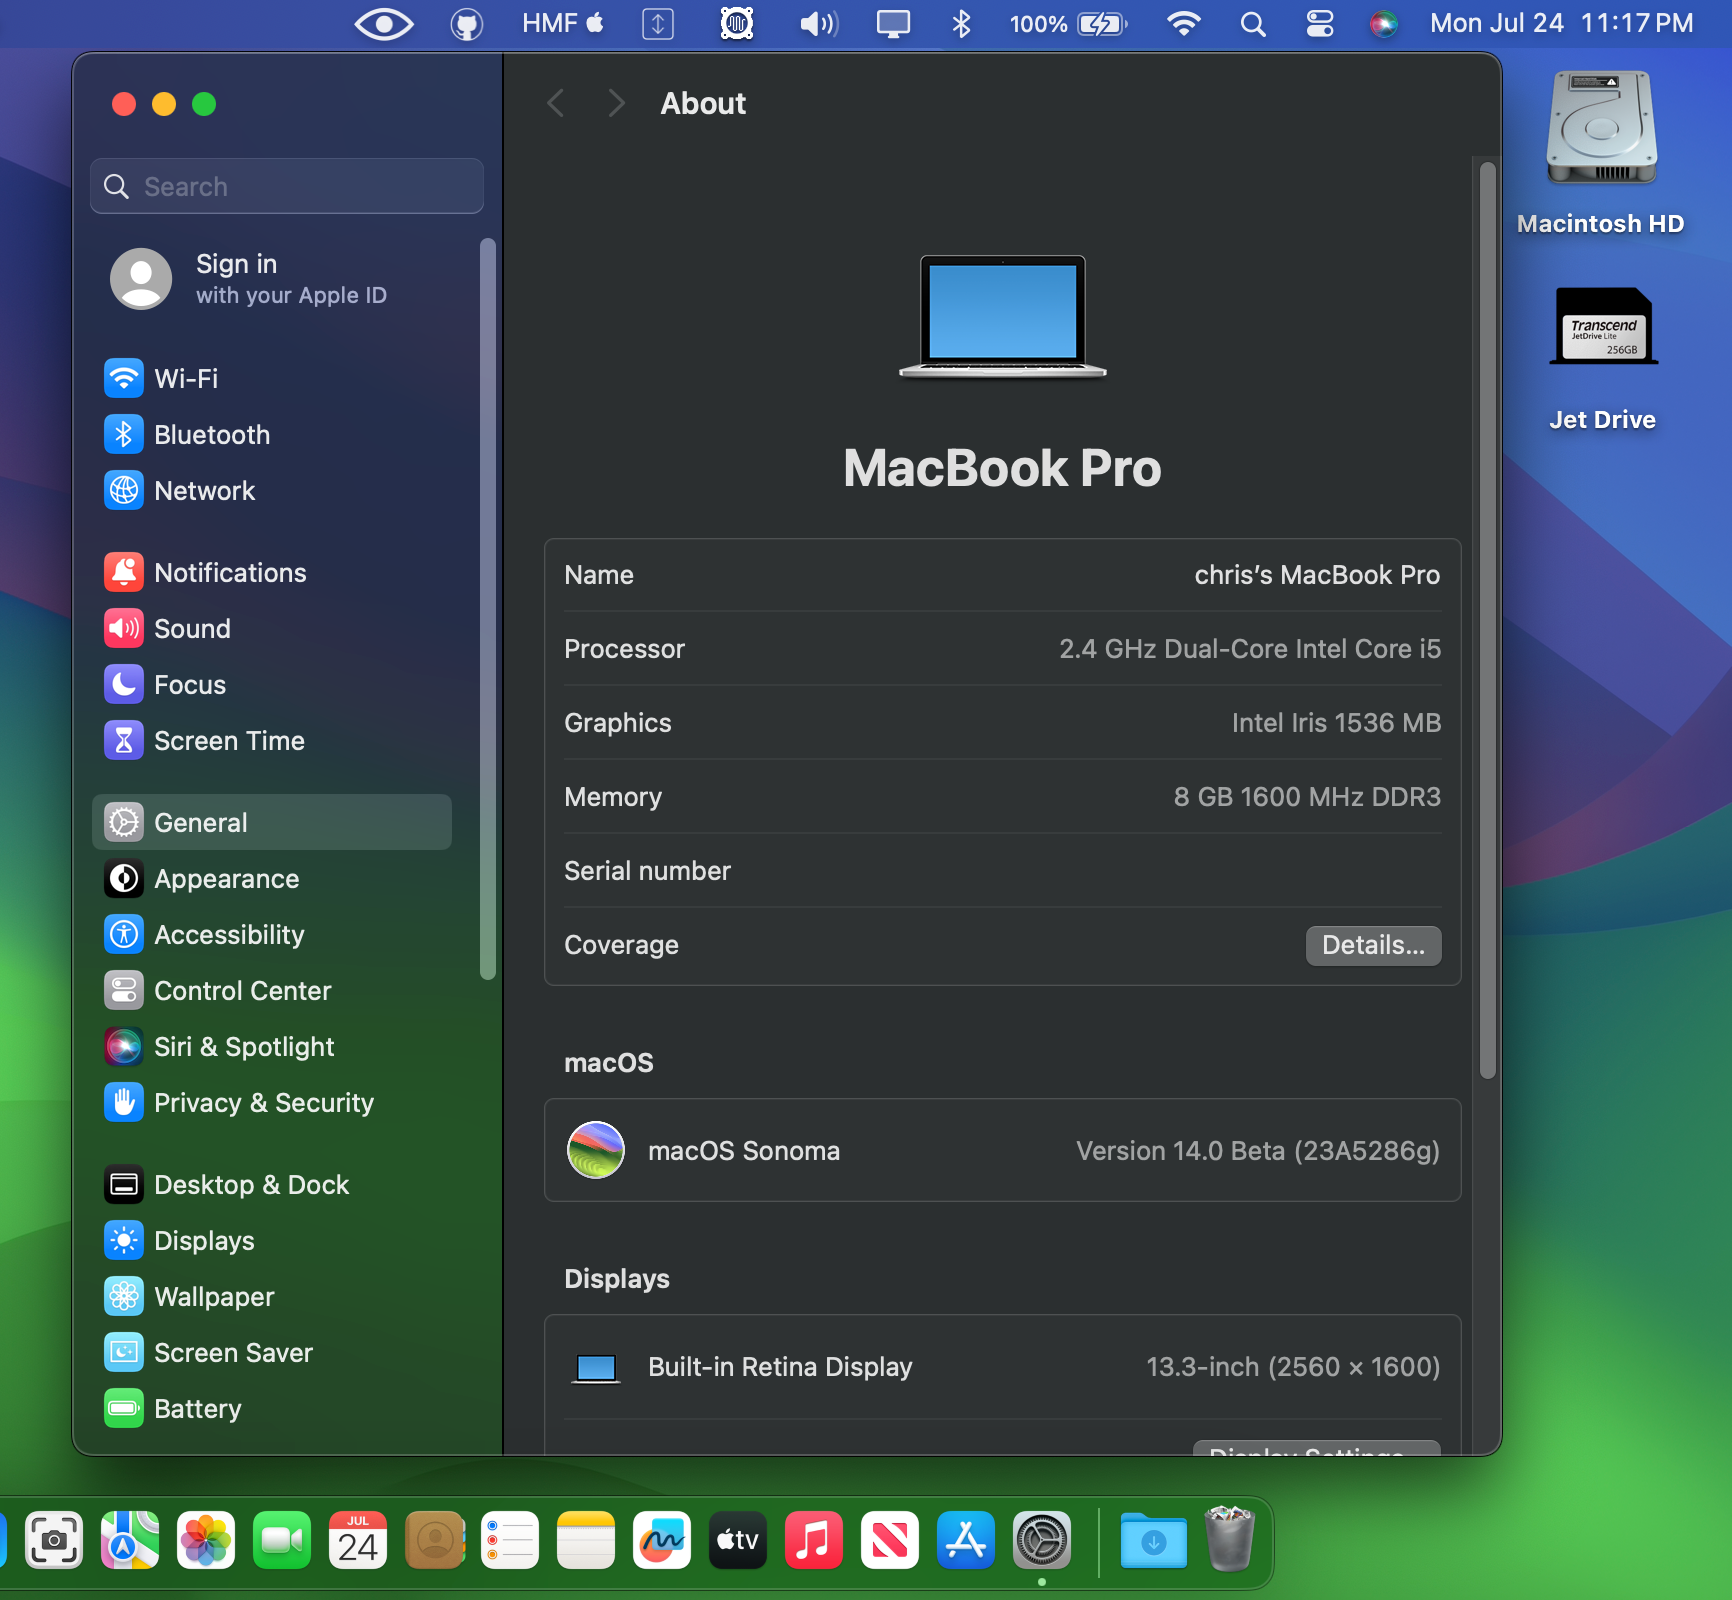Open Contacts from the Dock
Screen dimensions: 1732x1600
point(434,1540)
